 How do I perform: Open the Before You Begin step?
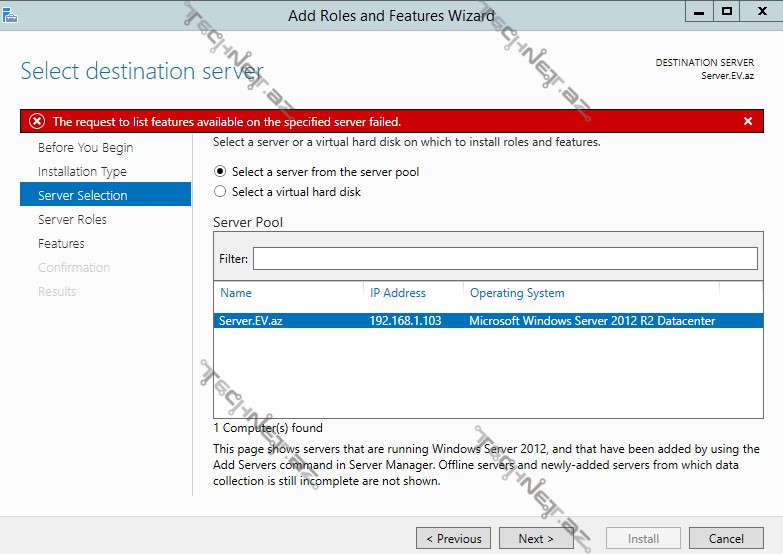tap(85, 148)
